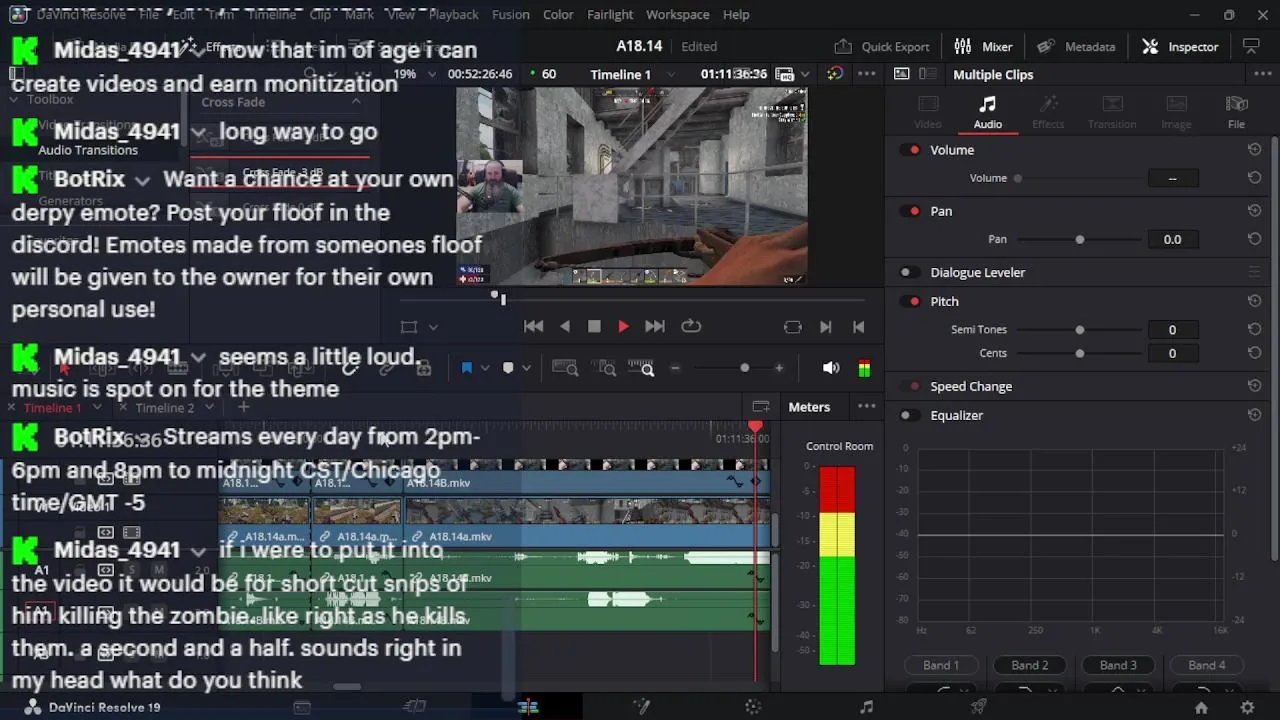Viewport: 1280px width, 720px height.
Task: Select the Band 2 button
Action: (1030, 665)
